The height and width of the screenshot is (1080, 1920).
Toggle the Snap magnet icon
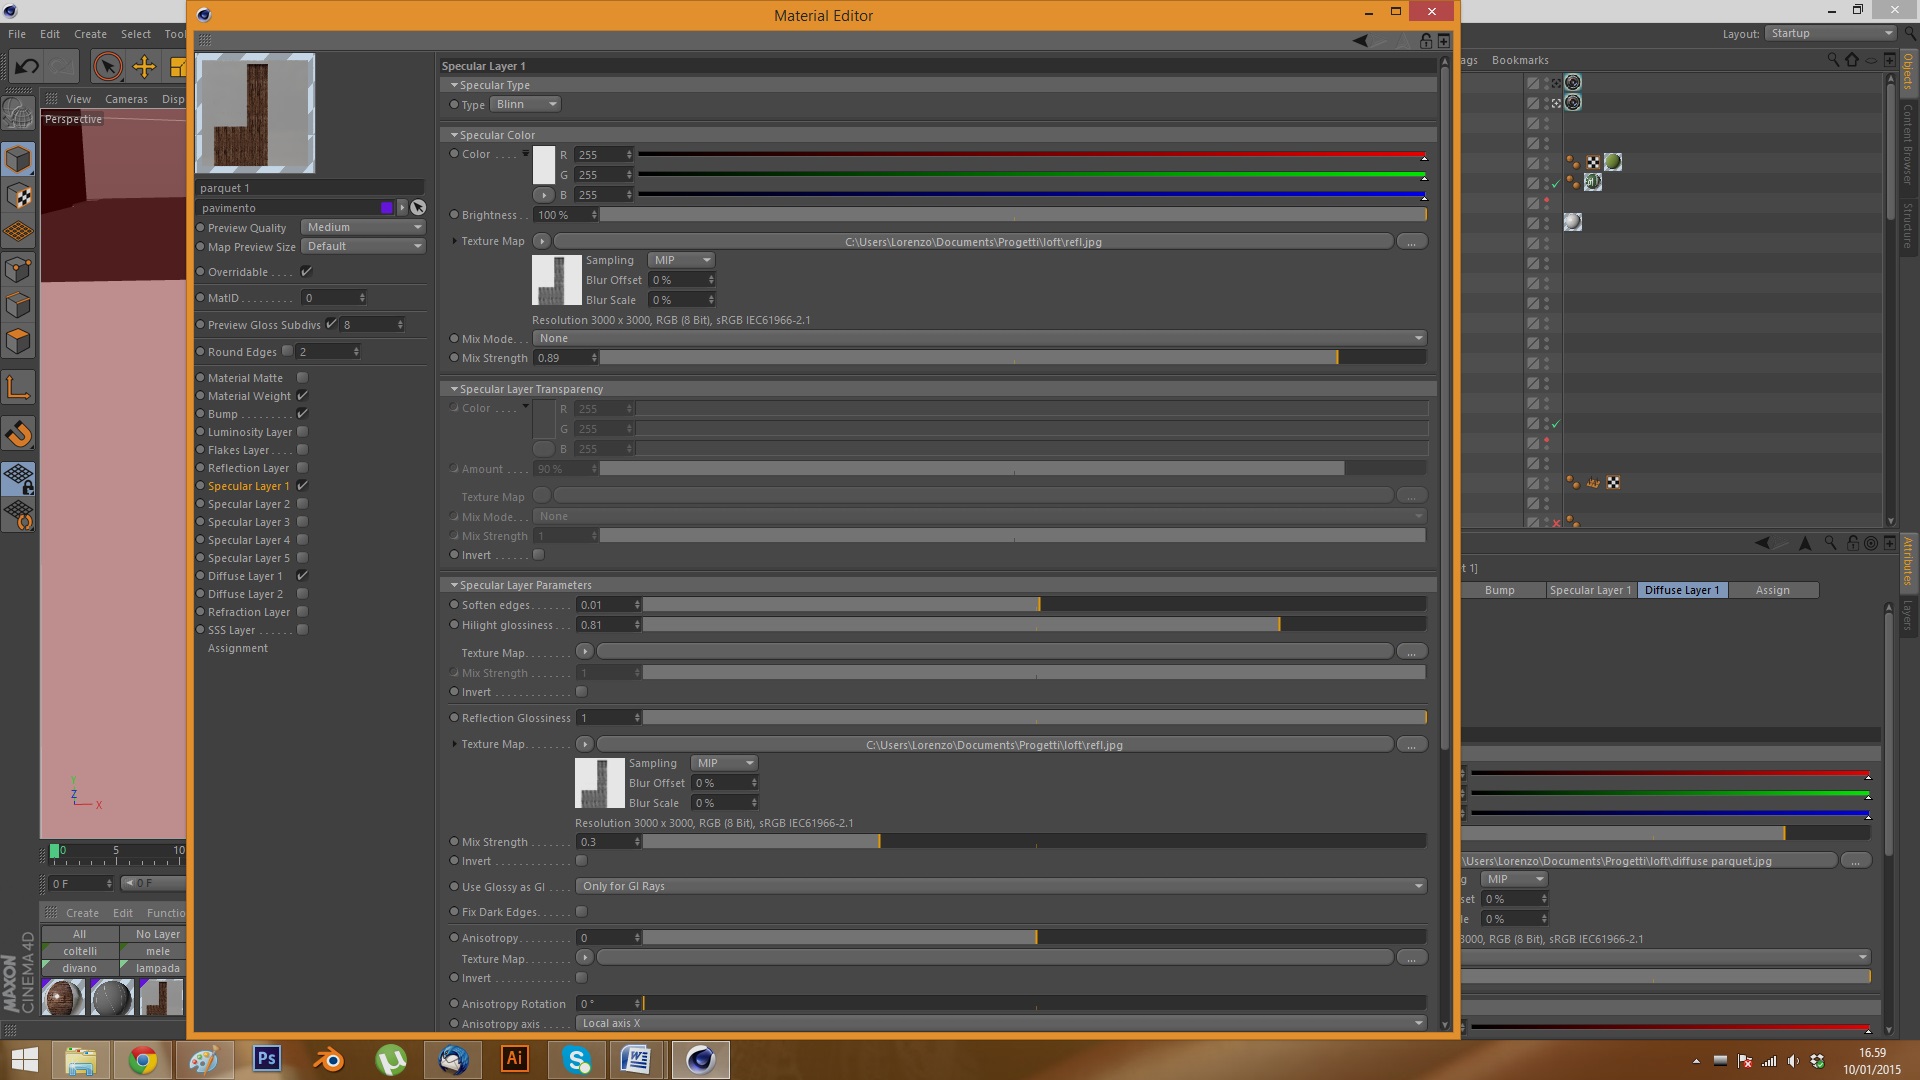[x=18, y=433]
